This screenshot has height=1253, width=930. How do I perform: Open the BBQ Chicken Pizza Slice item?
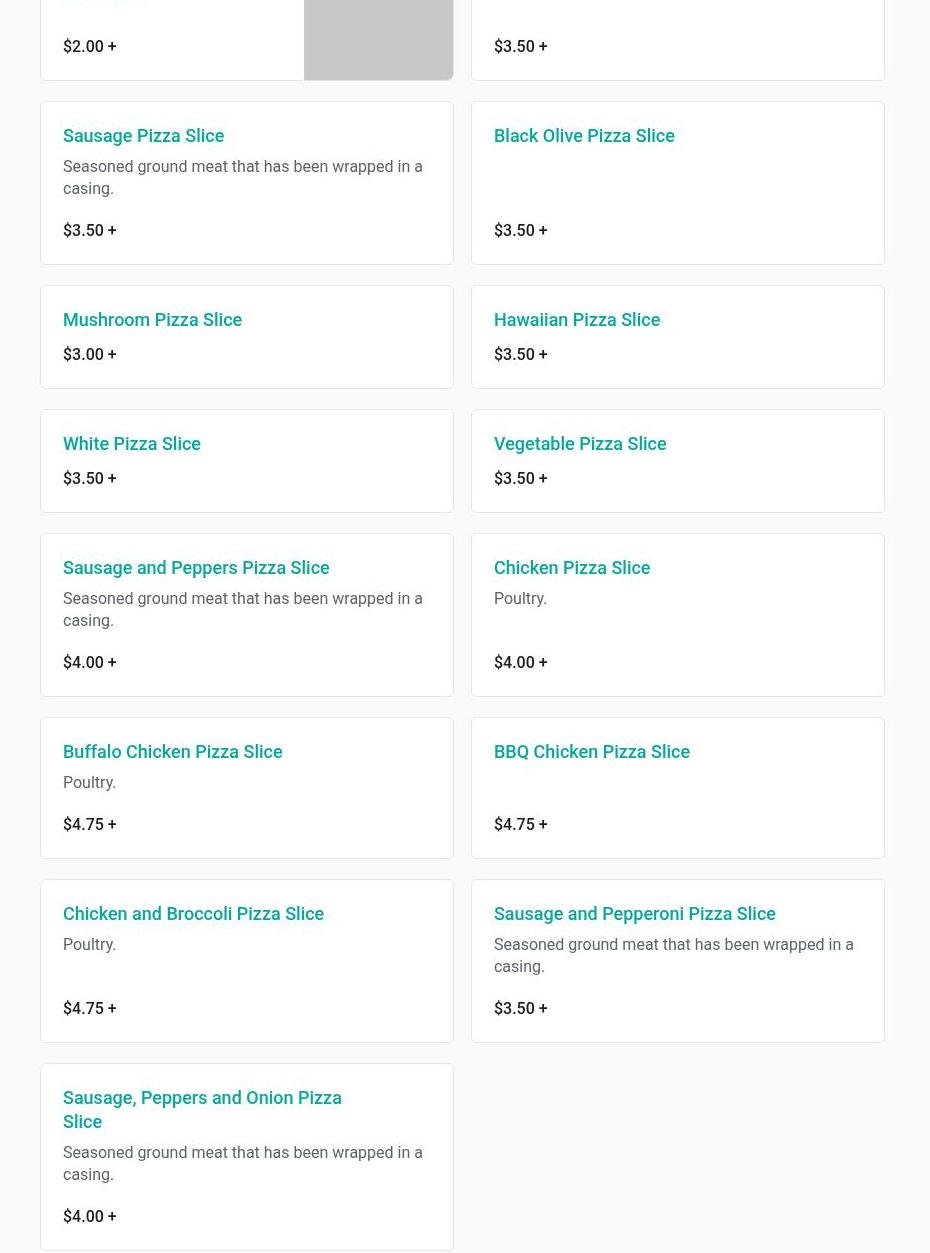(x=592, y=752)
